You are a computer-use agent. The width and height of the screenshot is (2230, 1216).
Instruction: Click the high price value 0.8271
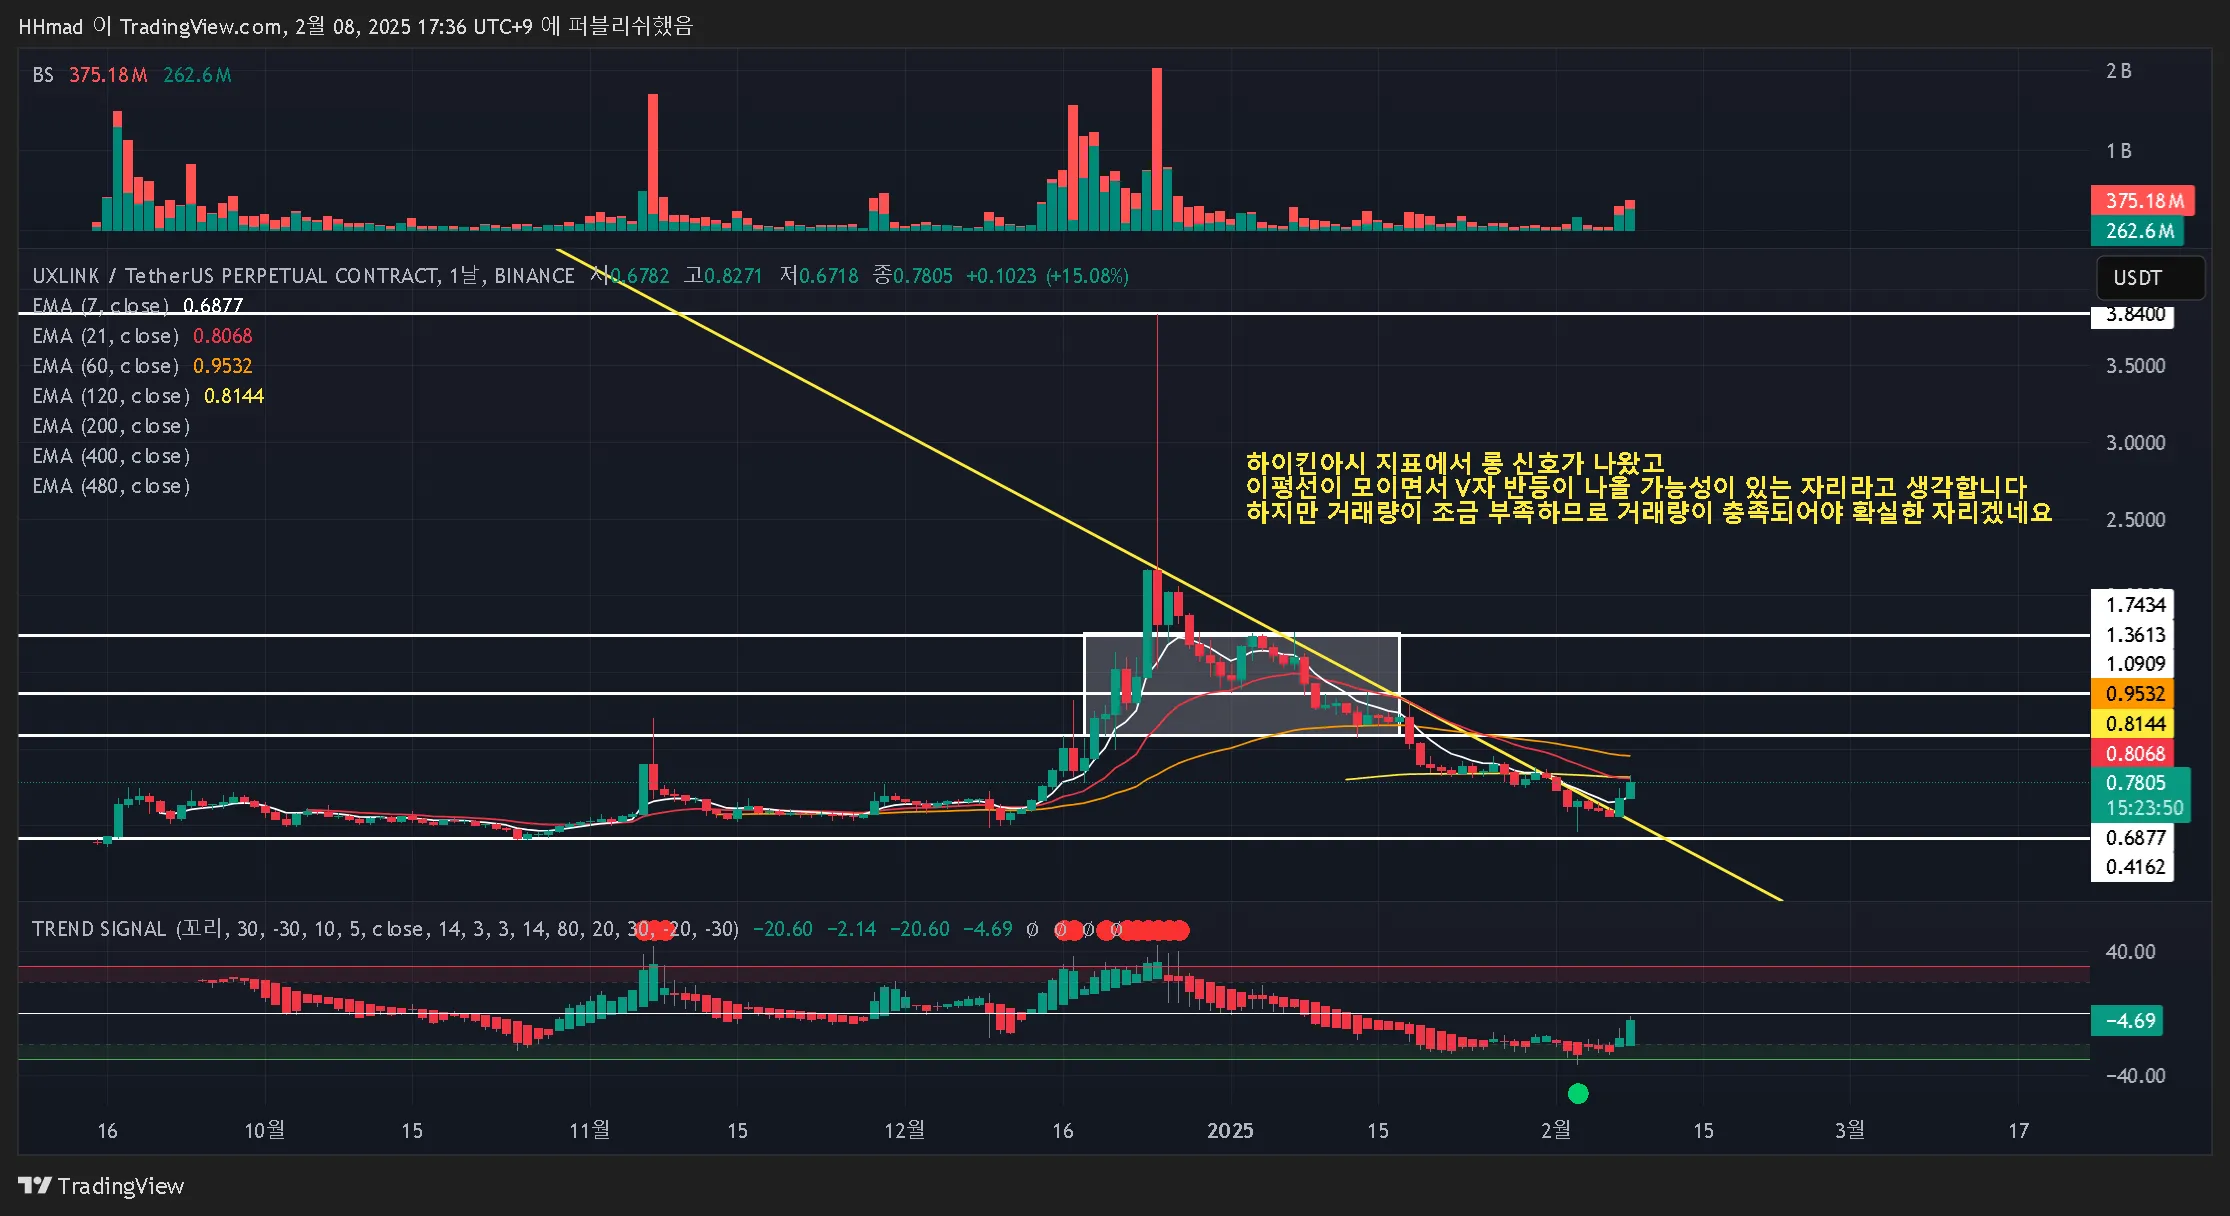point(733,276)
